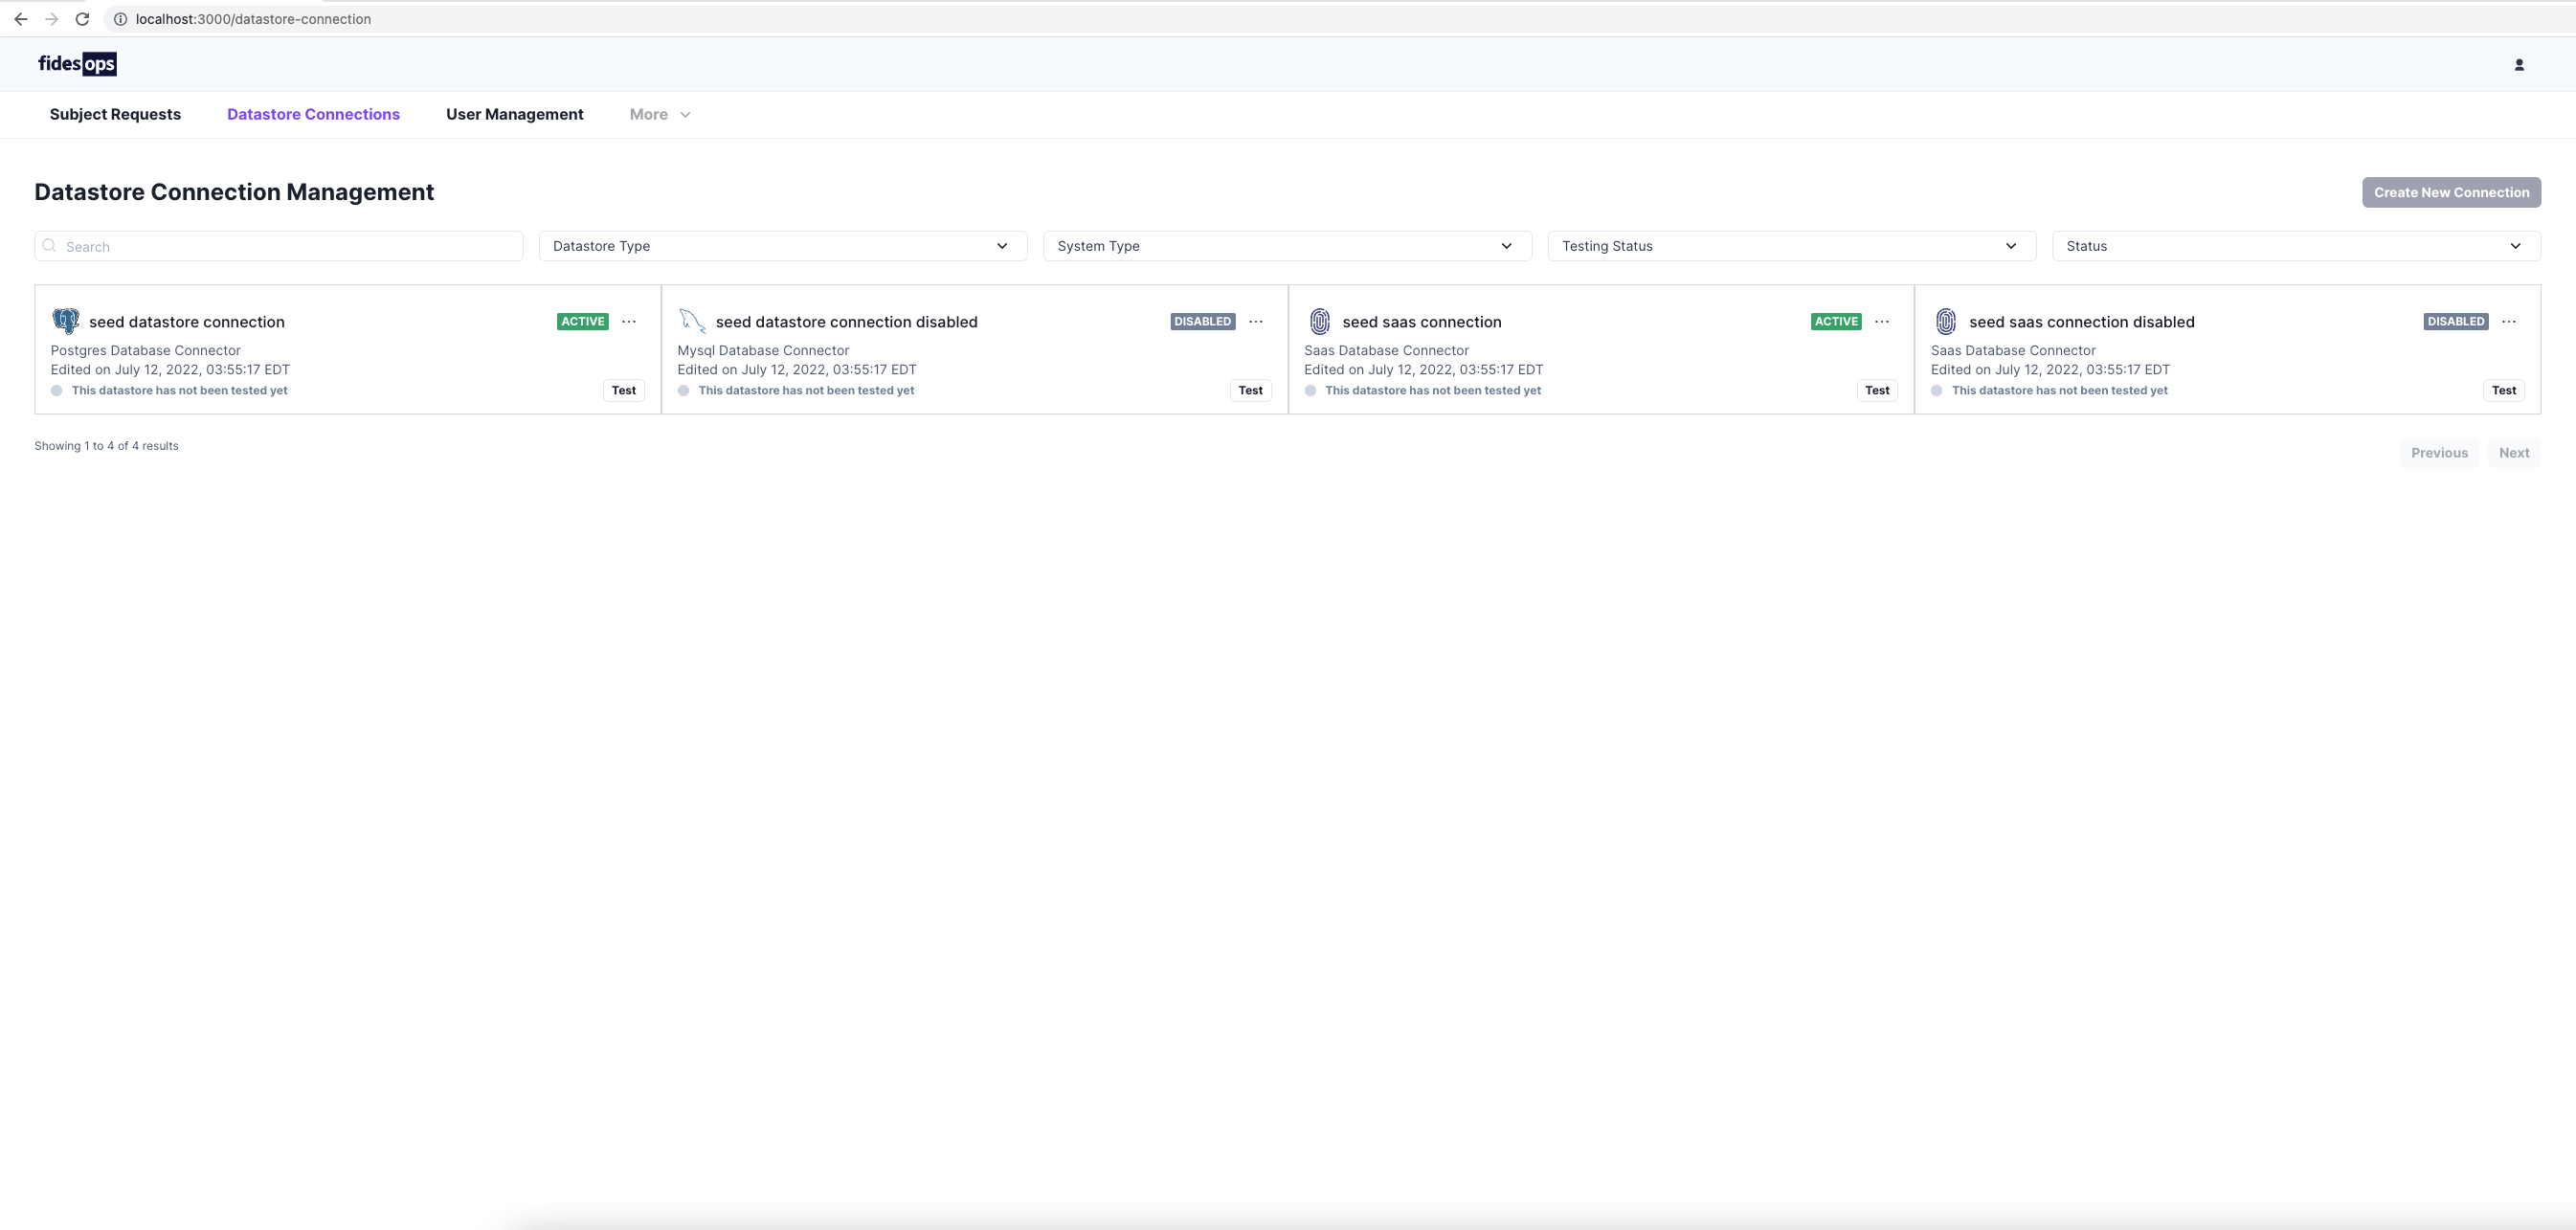The height and width of the screenshot is (1230, 2576).
Task: Expand the Status filter dropdown
Action: (2295, 246)
